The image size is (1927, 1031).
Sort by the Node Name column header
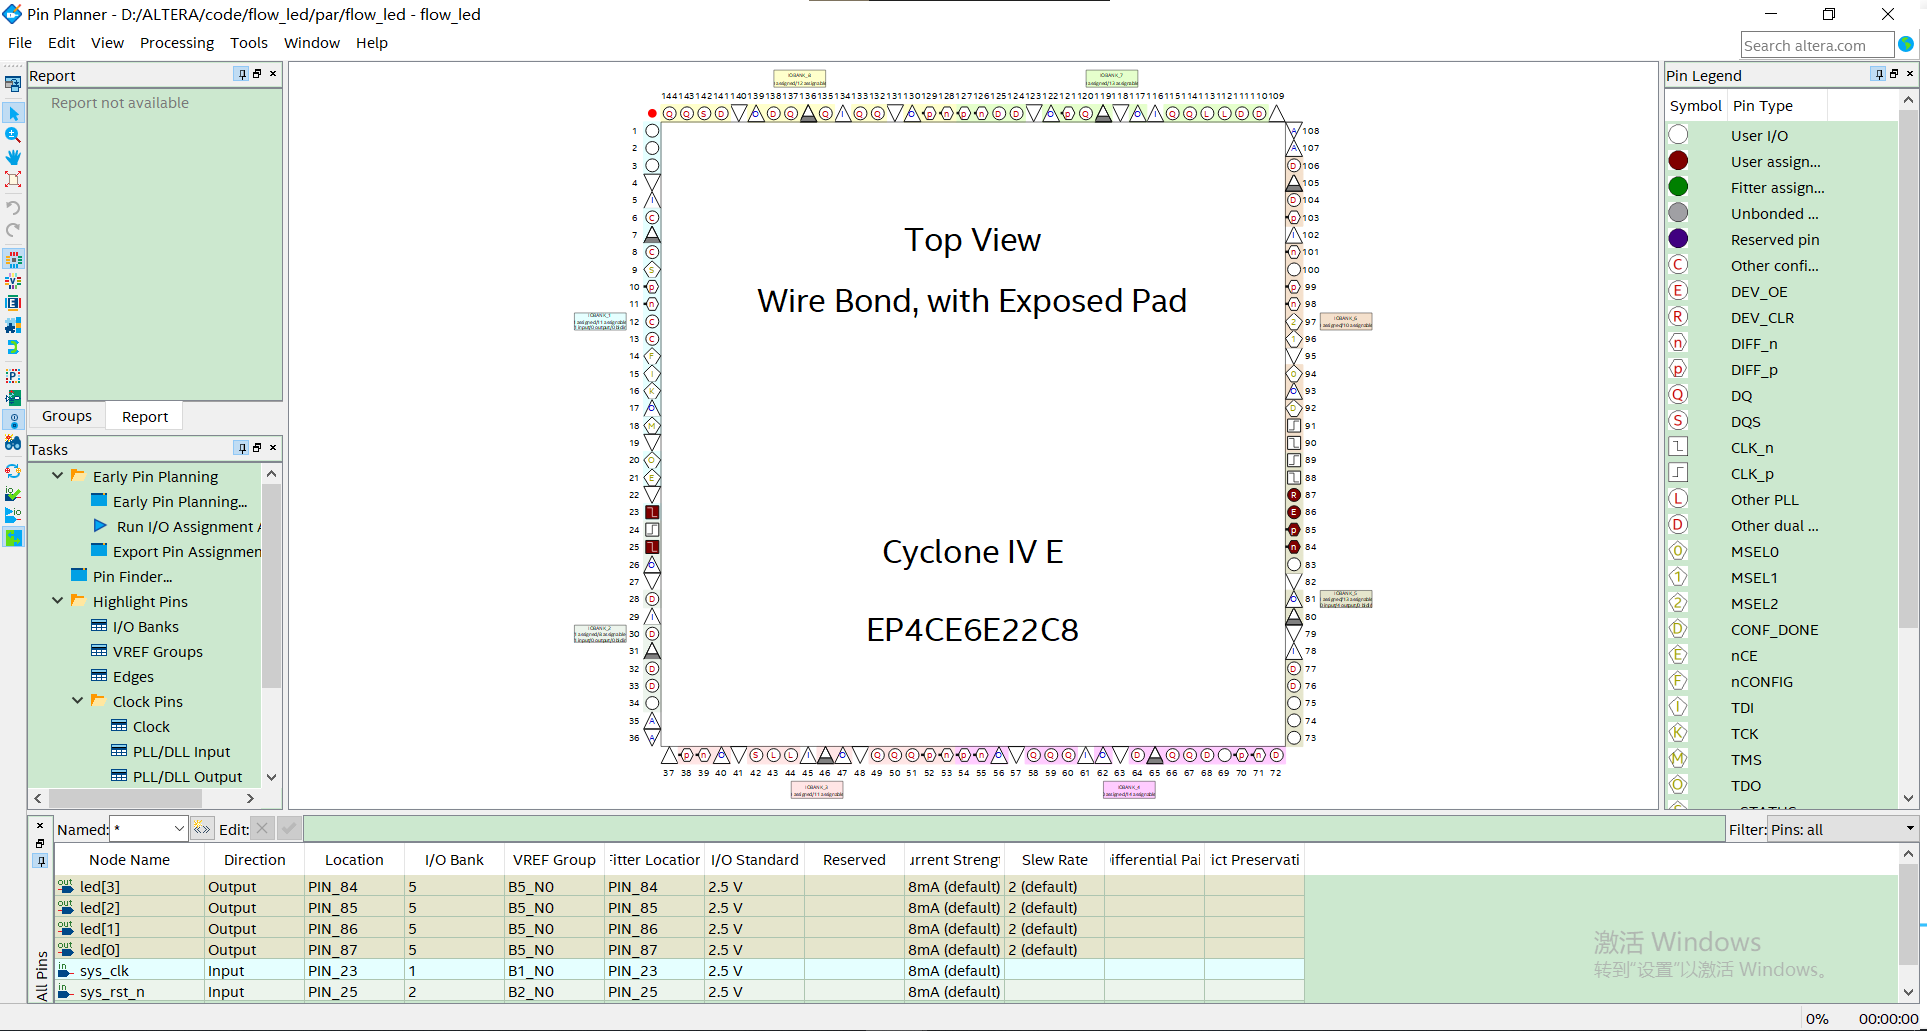129,860
